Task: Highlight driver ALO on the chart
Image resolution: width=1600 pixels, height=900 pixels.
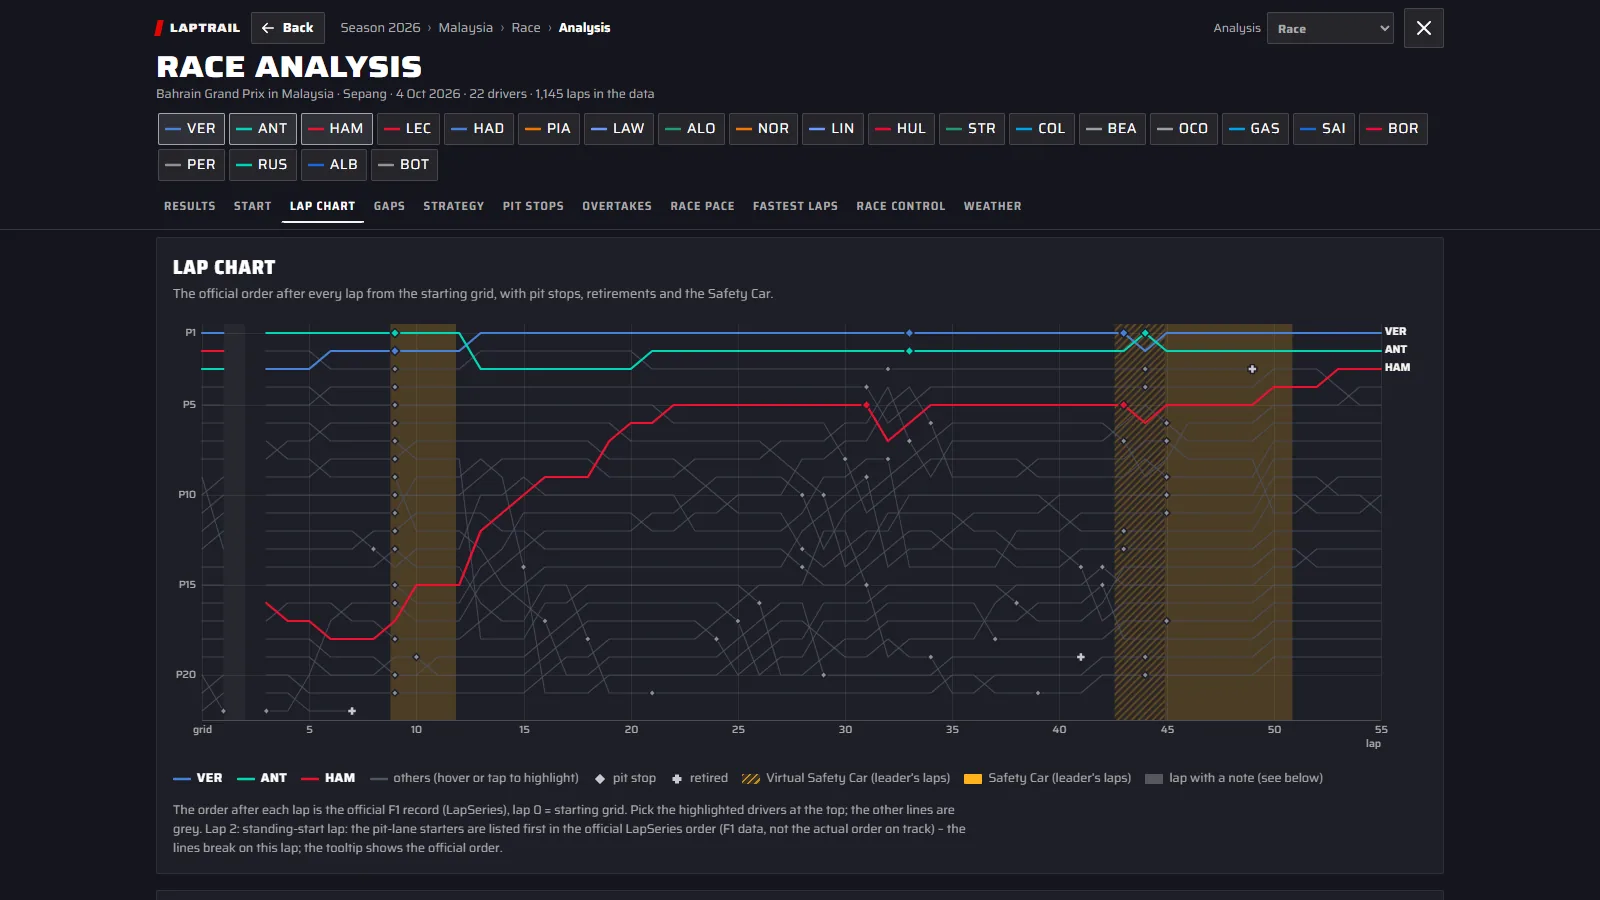Action: [691, 129]
